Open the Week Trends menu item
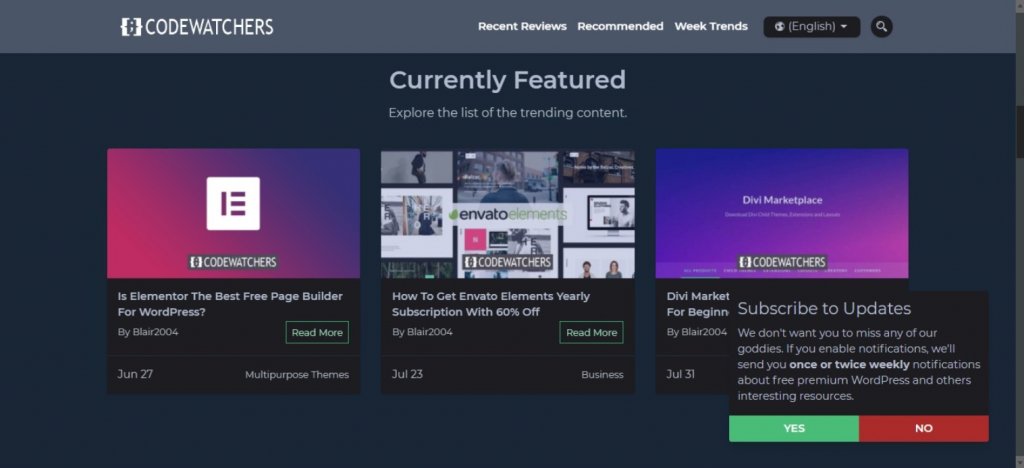1024x468 pixels. click(711, 27)
